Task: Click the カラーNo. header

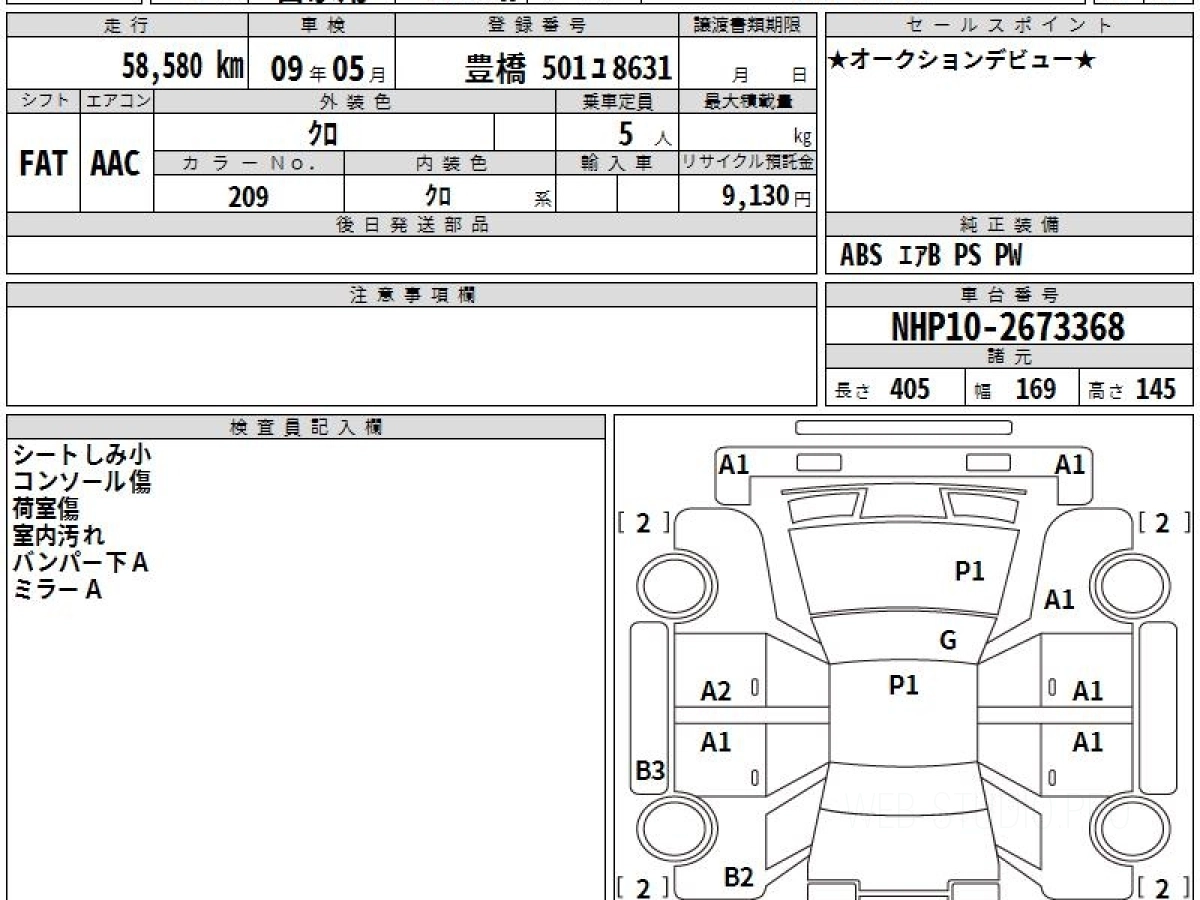Action: point(249,164)
